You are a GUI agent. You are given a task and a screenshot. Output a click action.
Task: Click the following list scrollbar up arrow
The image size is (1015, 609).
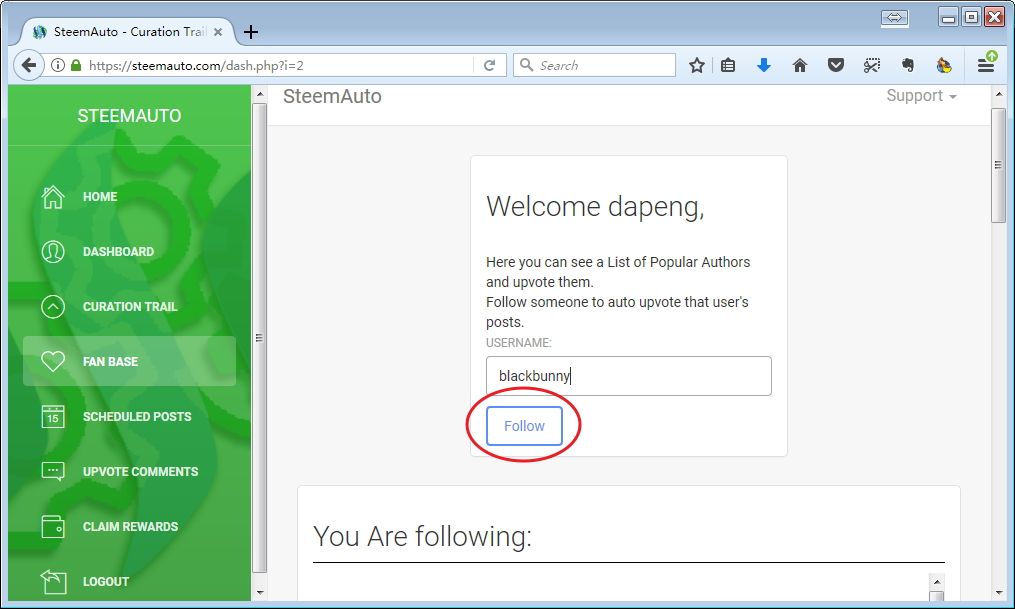coord(936,582)
